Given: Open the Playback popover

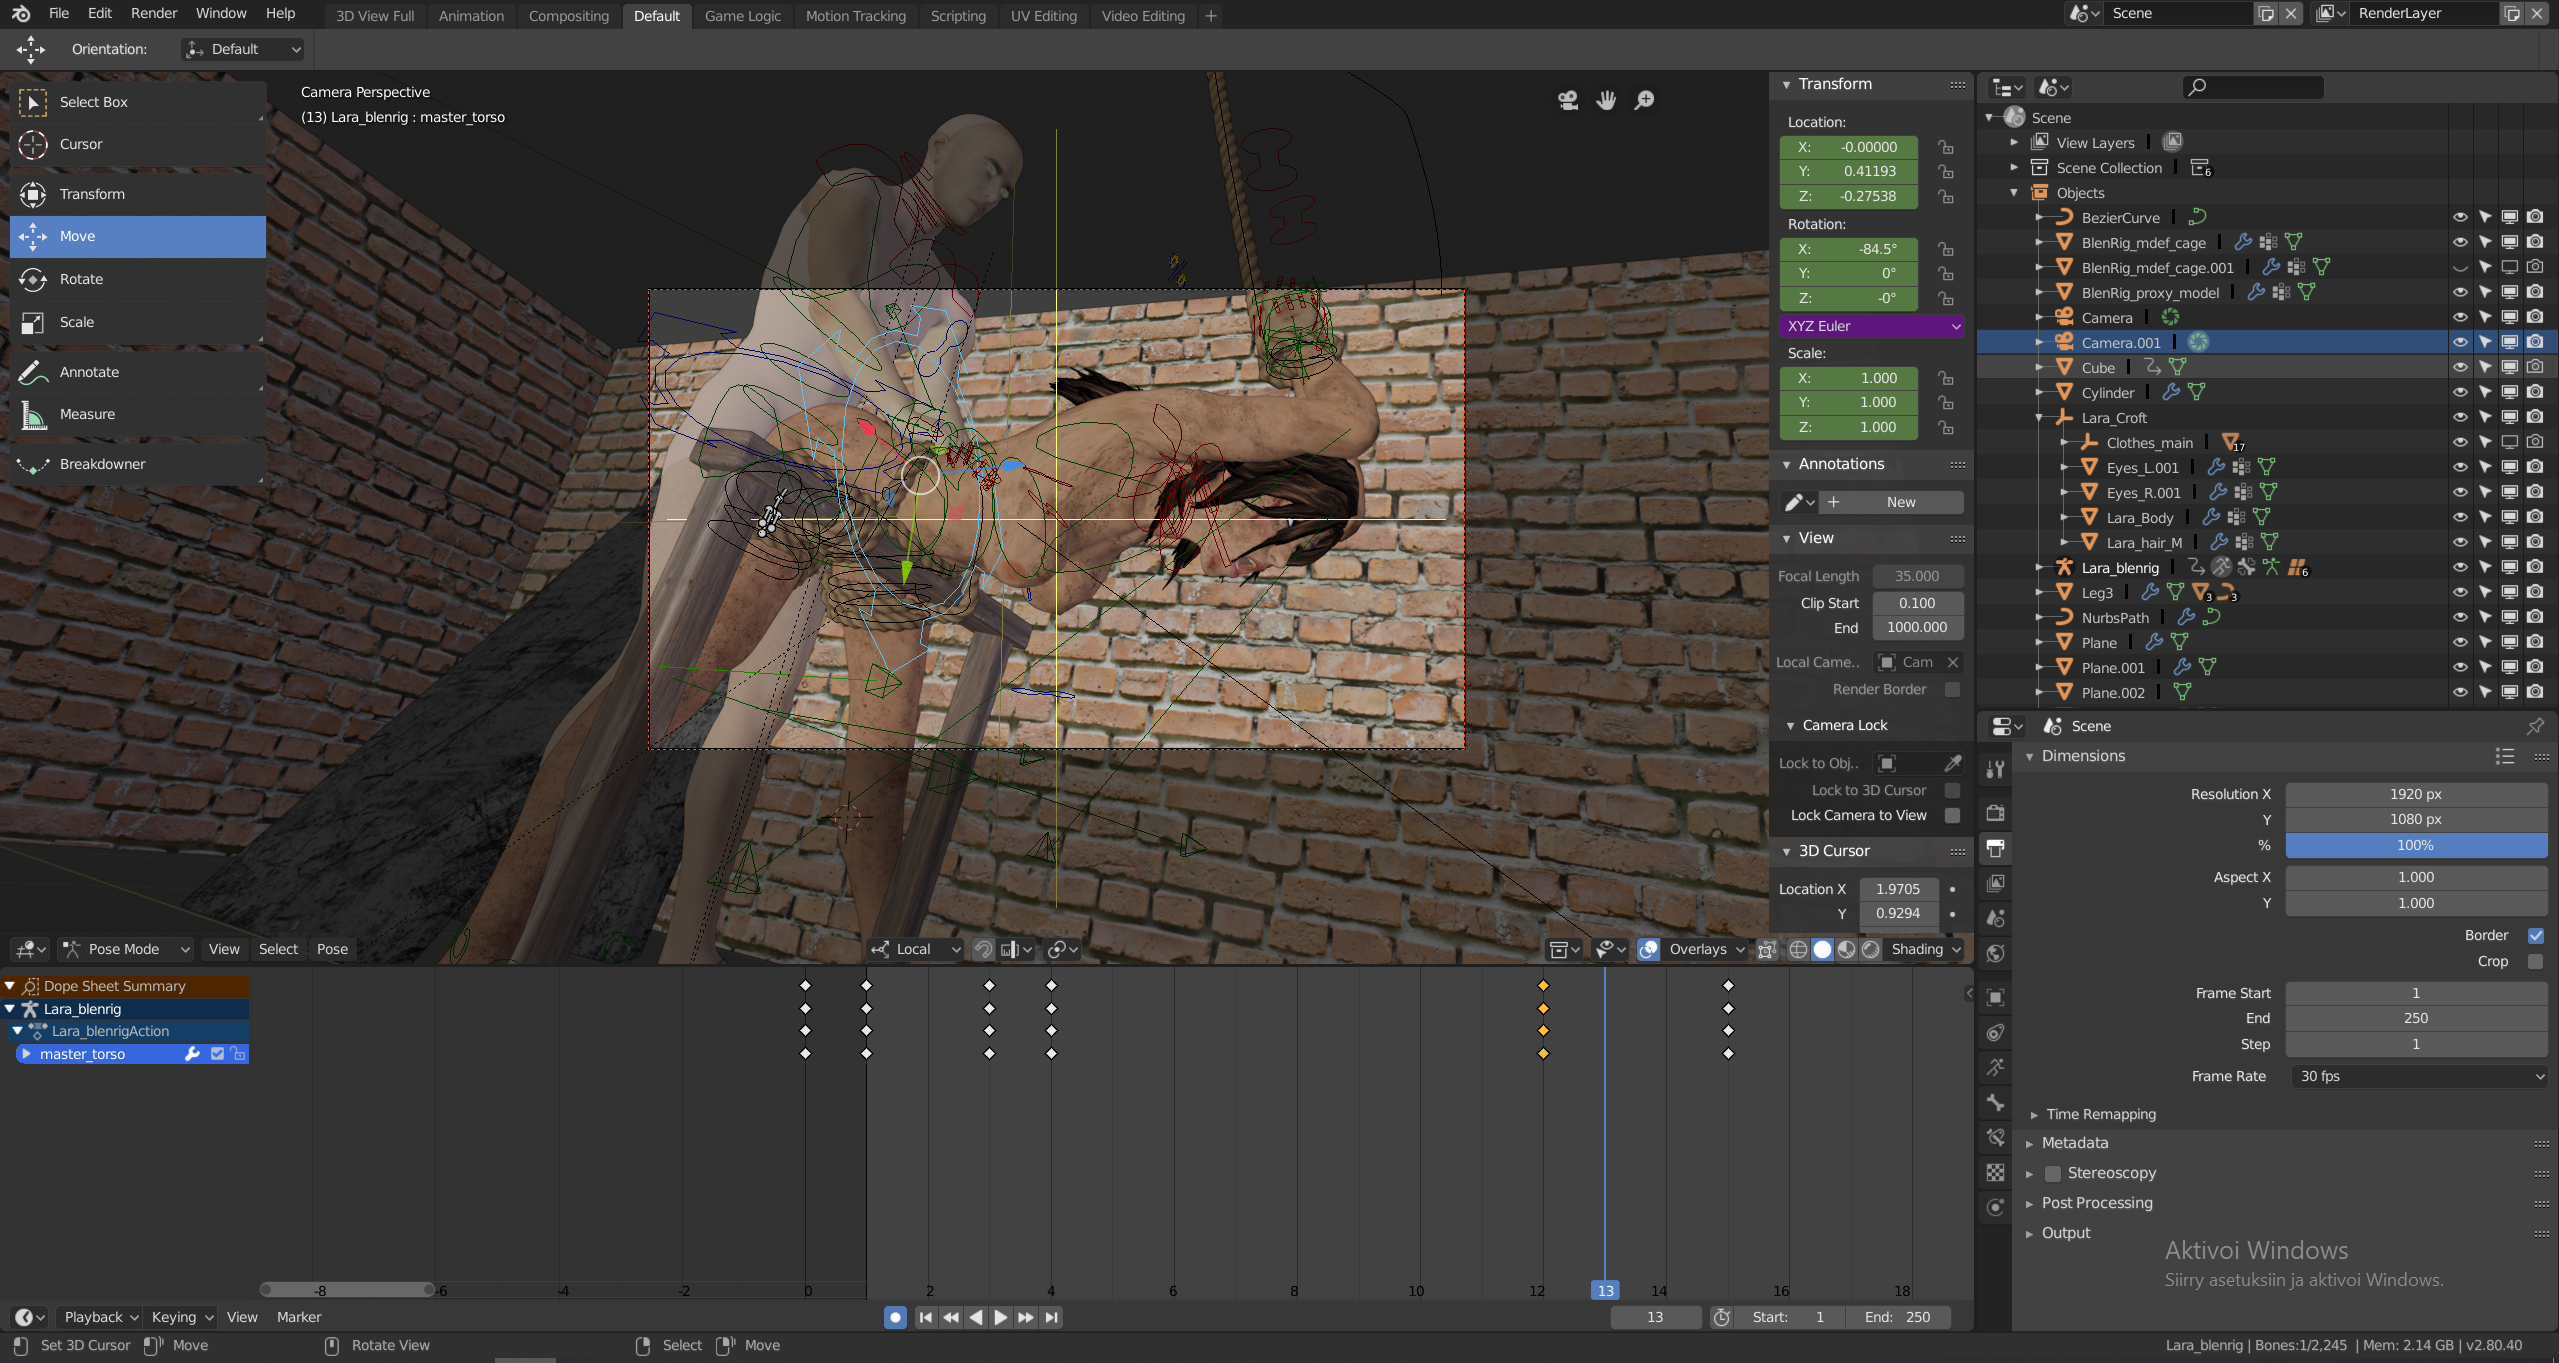Looking at the screenshot, I should pyautogui.click(x=100, y=1317).
